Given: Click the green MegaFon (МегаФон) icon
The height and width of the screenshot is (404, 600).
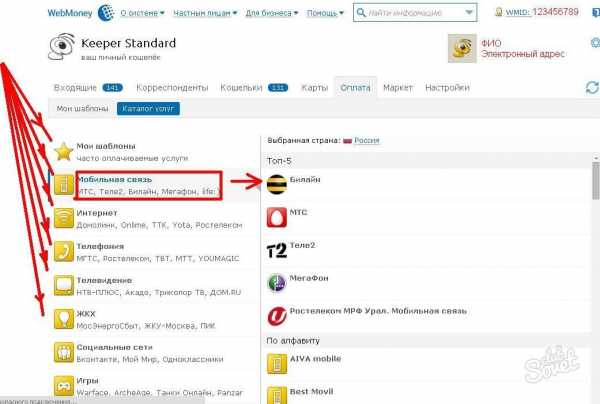Looking at the screenshot, I should (x=277, y=284).
